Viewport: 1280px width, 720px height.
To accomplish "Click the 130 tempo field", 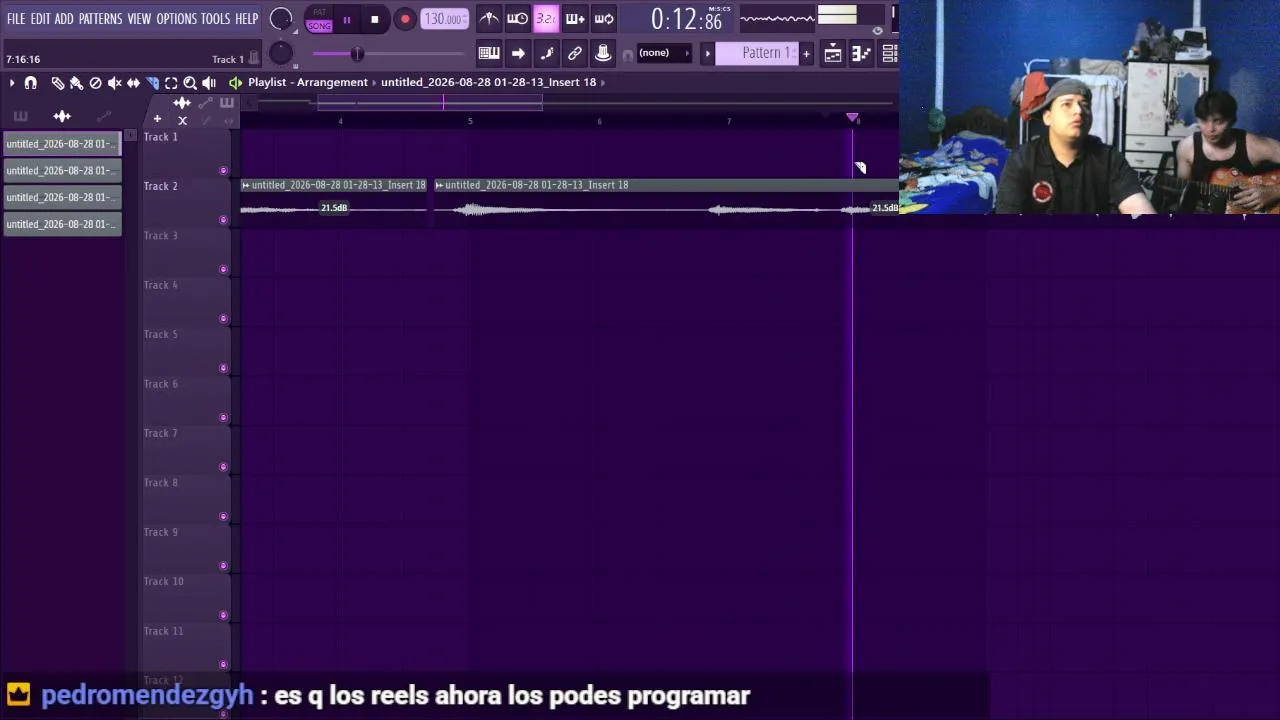I will tap(443, 19).
